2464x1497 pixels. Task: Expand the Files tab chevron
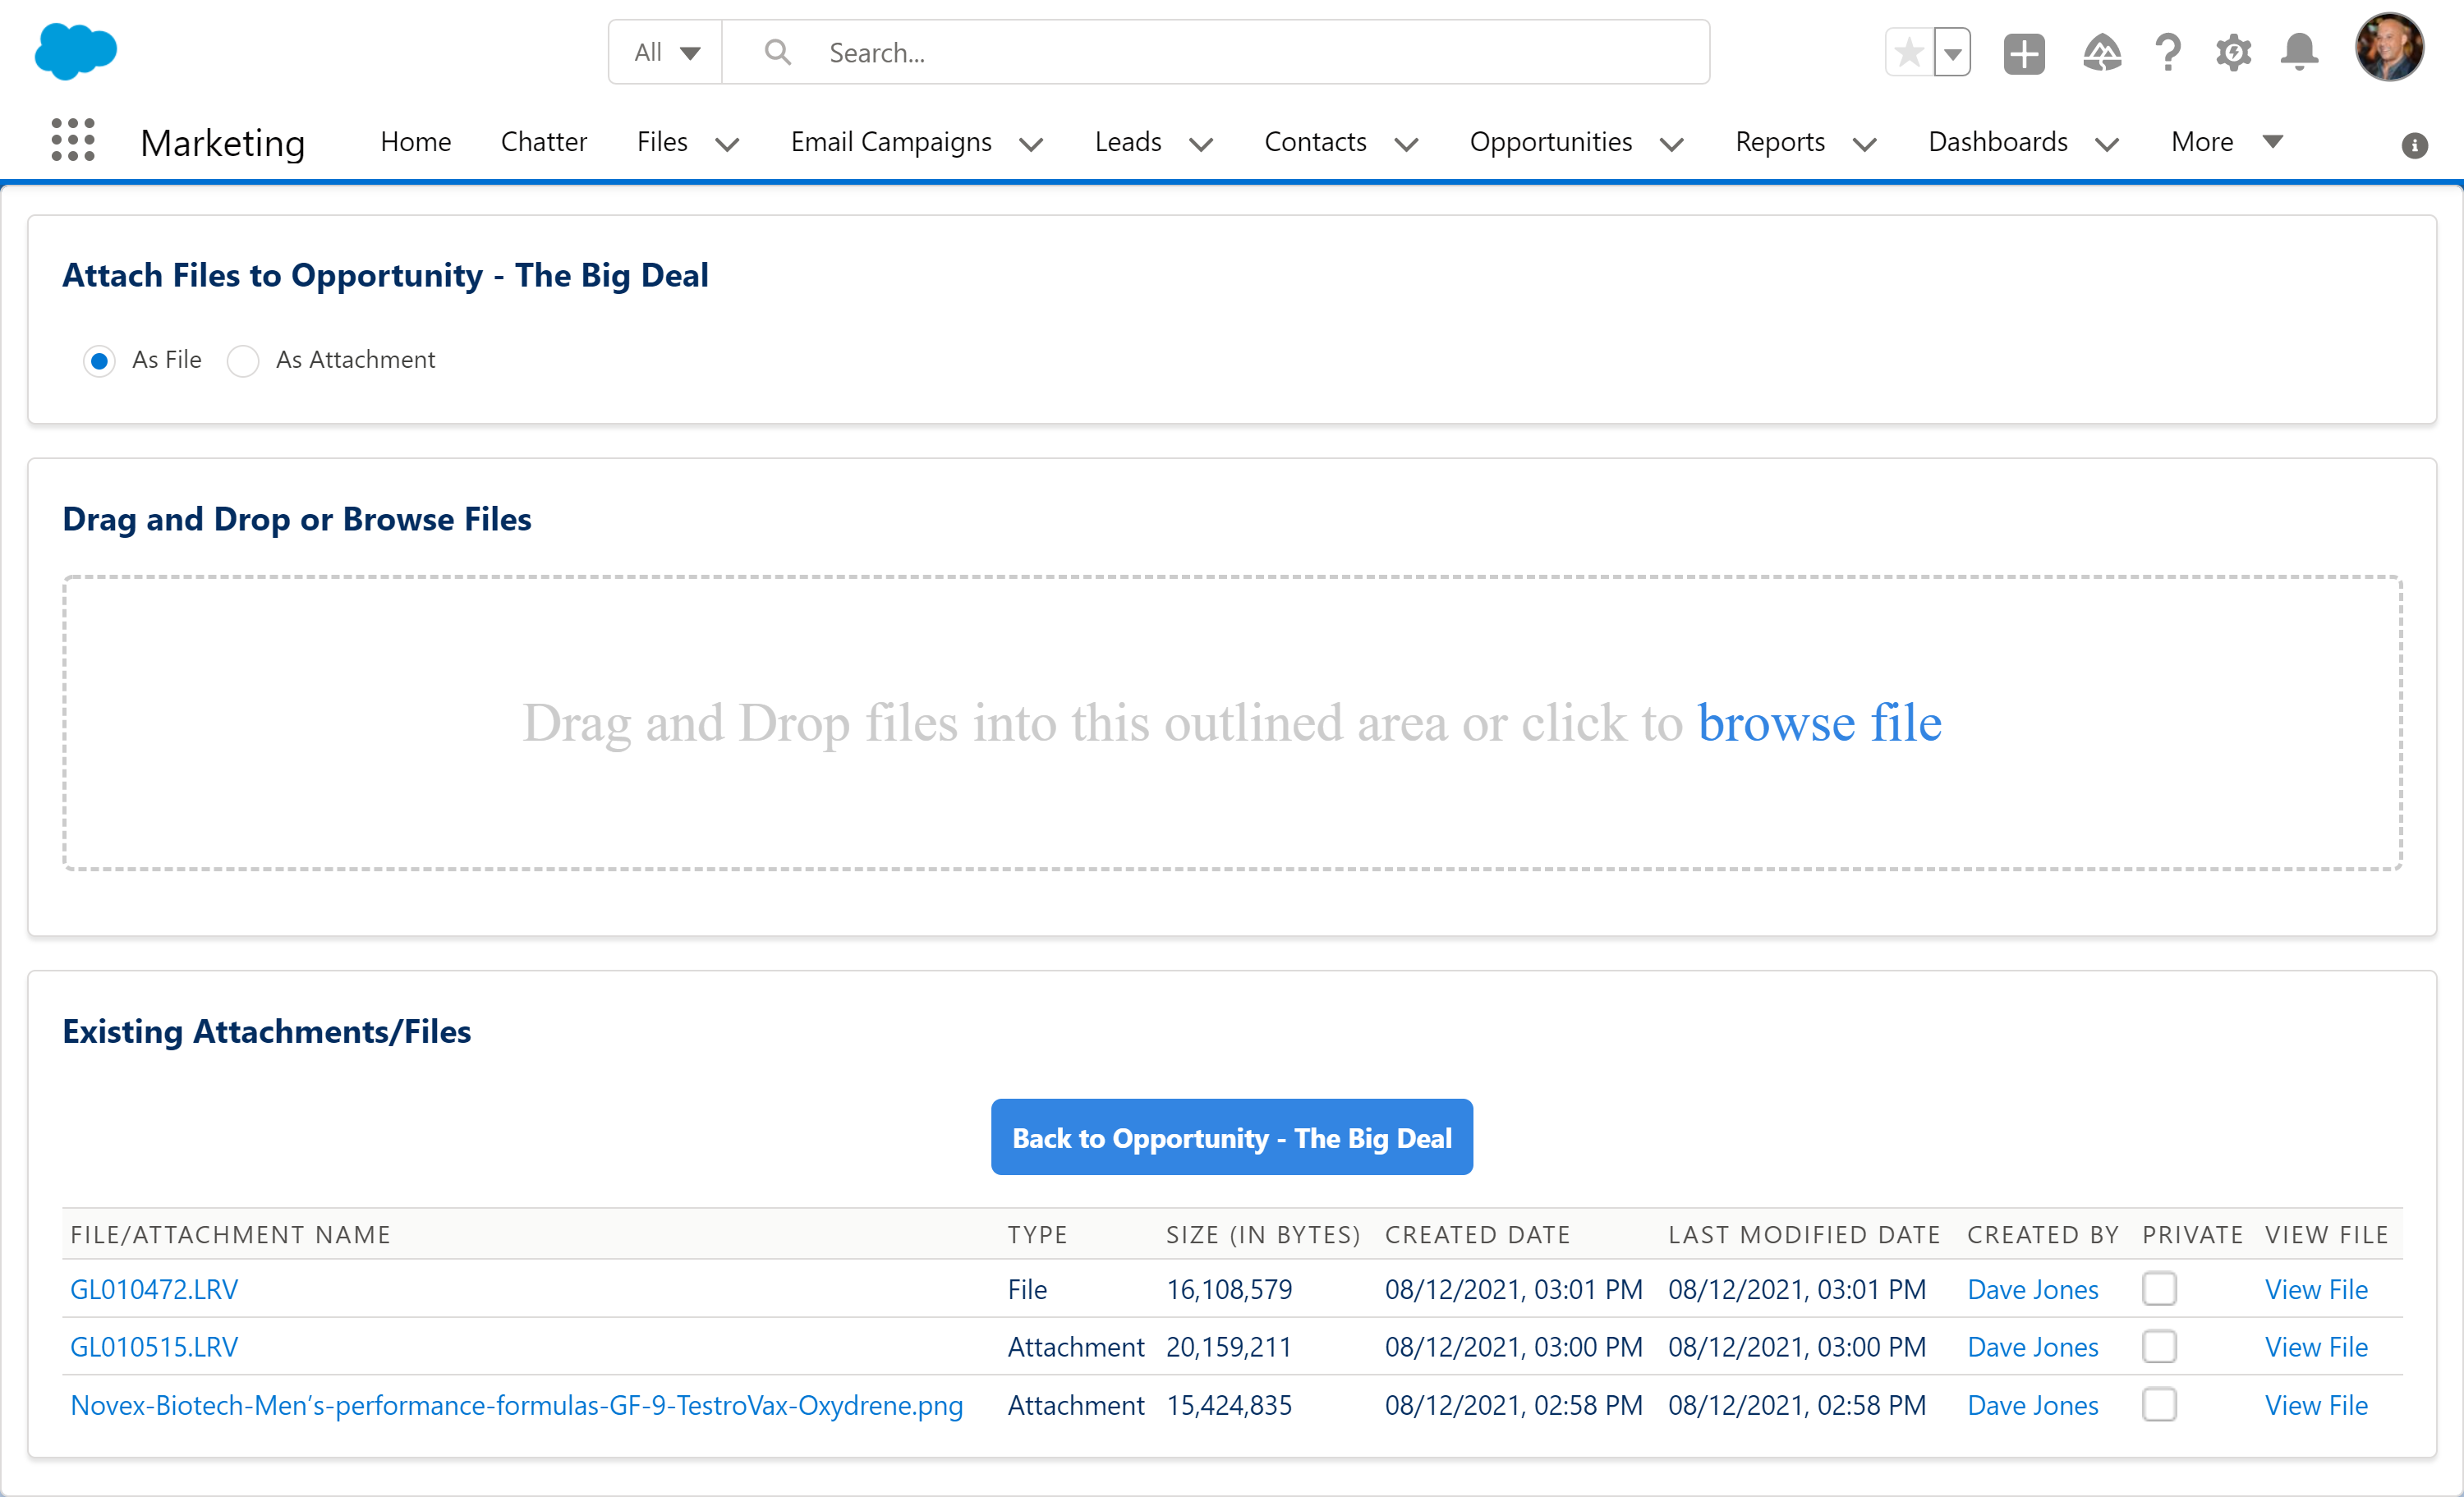pyautogui.click(x=727, y=145)
